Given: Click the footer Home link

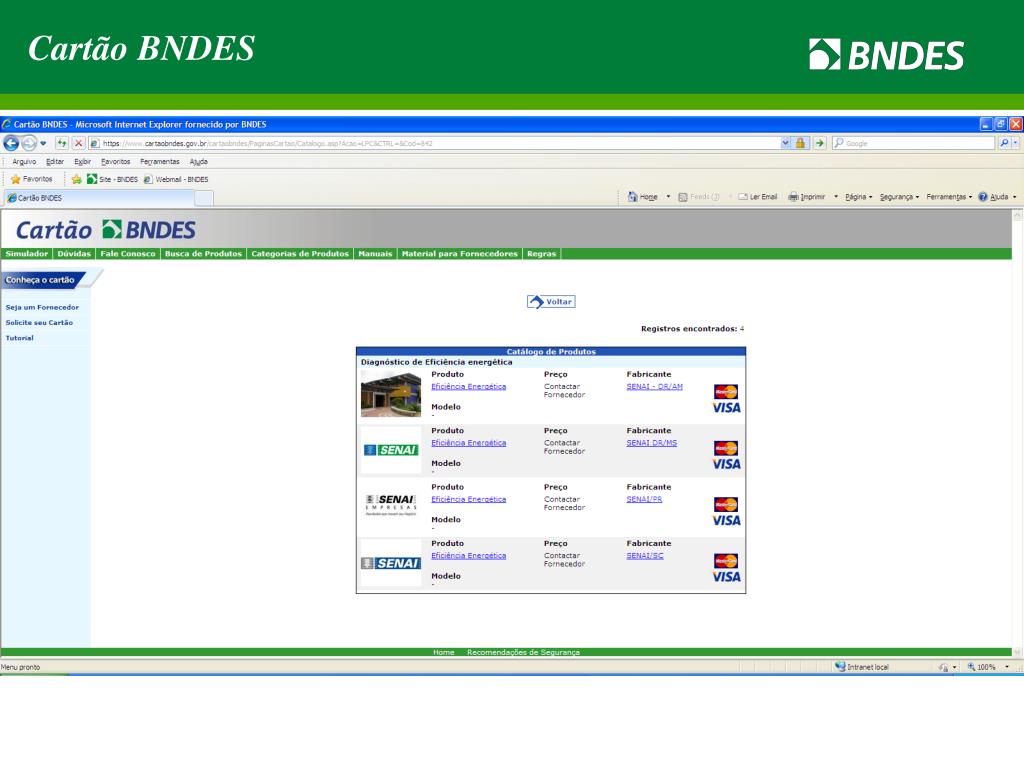Looking at the screenshot, I should coord(443,652).
